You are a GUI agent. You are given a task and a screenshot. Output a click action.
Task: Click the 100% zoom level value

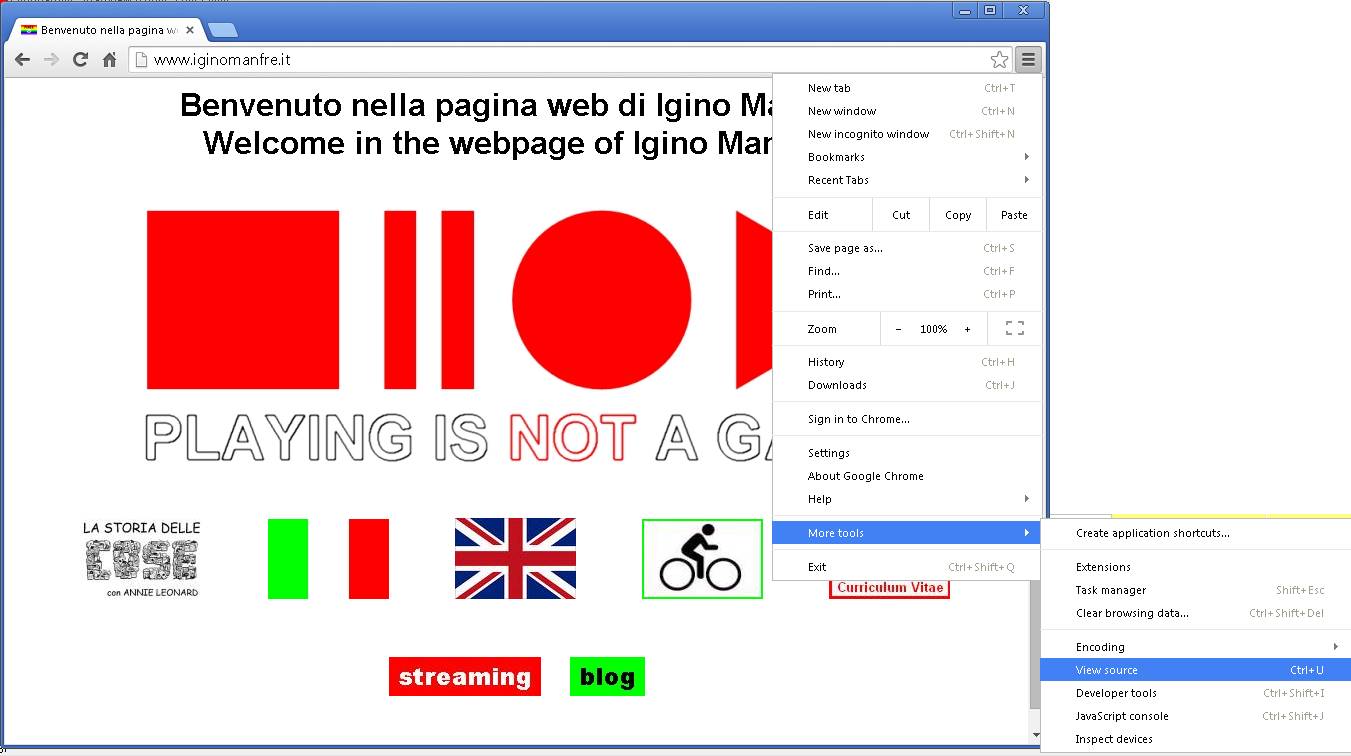[x=933, y=329]
